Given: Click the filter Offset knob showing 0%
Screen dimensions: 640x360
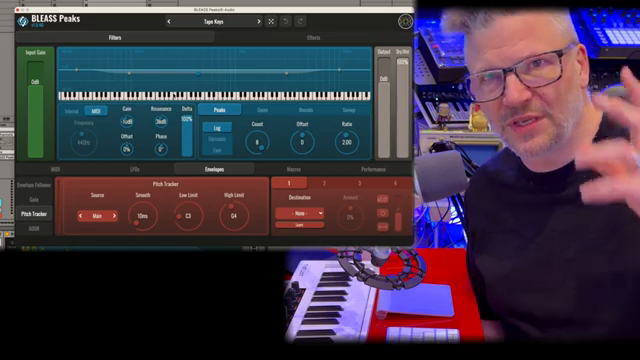Looking at the screenshot, I should coord(127,149).
